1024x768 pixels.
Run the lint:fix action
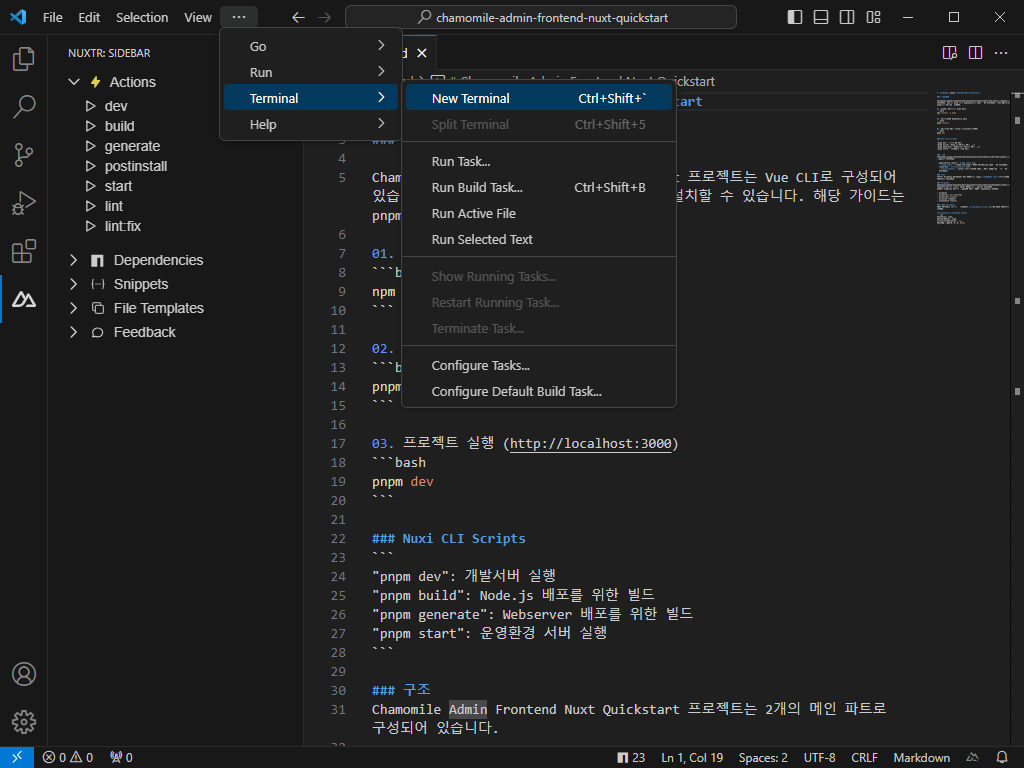(123, 227)
